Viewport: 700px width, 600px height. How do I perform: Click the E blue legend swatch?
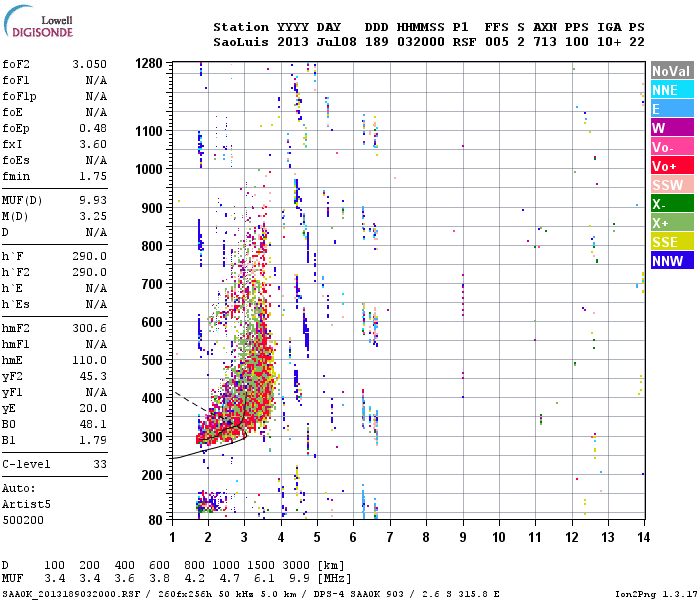pyautogui.click(x=672, y=108)
